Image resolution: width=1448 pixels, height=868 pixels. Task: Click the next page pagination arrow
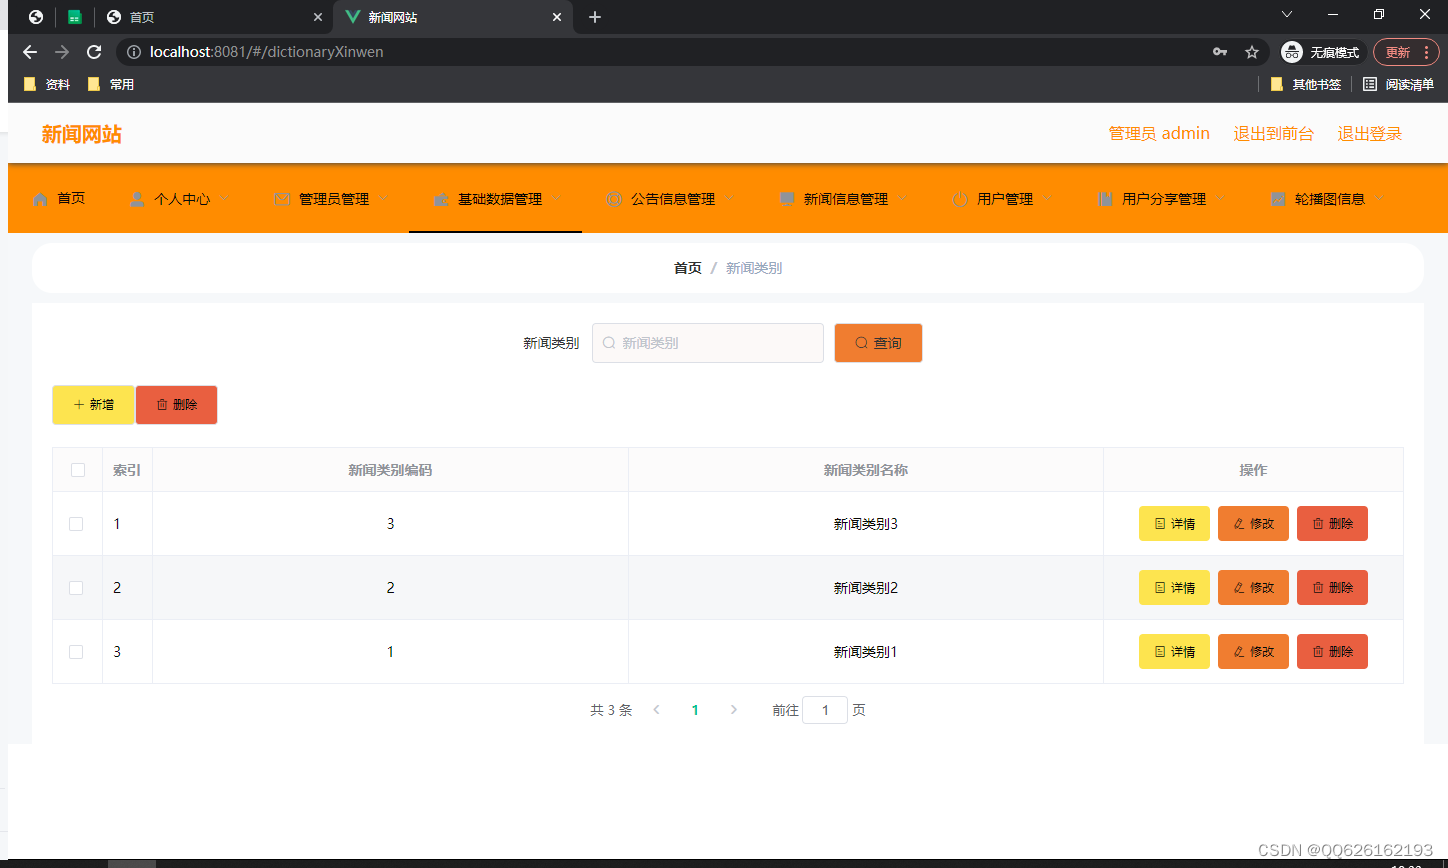click(734, 710)
